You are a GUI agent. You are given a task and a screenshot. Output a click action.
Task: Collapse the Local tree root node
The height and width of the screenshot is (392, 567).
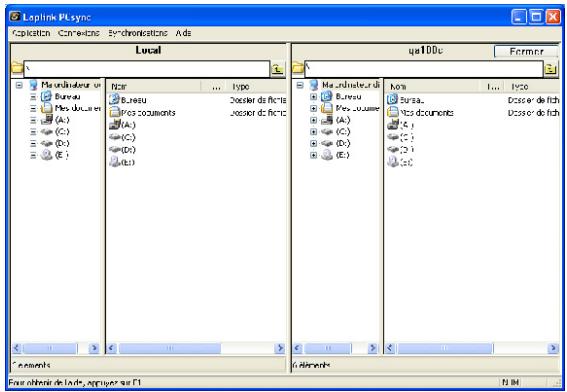click(x=19, y=85)
